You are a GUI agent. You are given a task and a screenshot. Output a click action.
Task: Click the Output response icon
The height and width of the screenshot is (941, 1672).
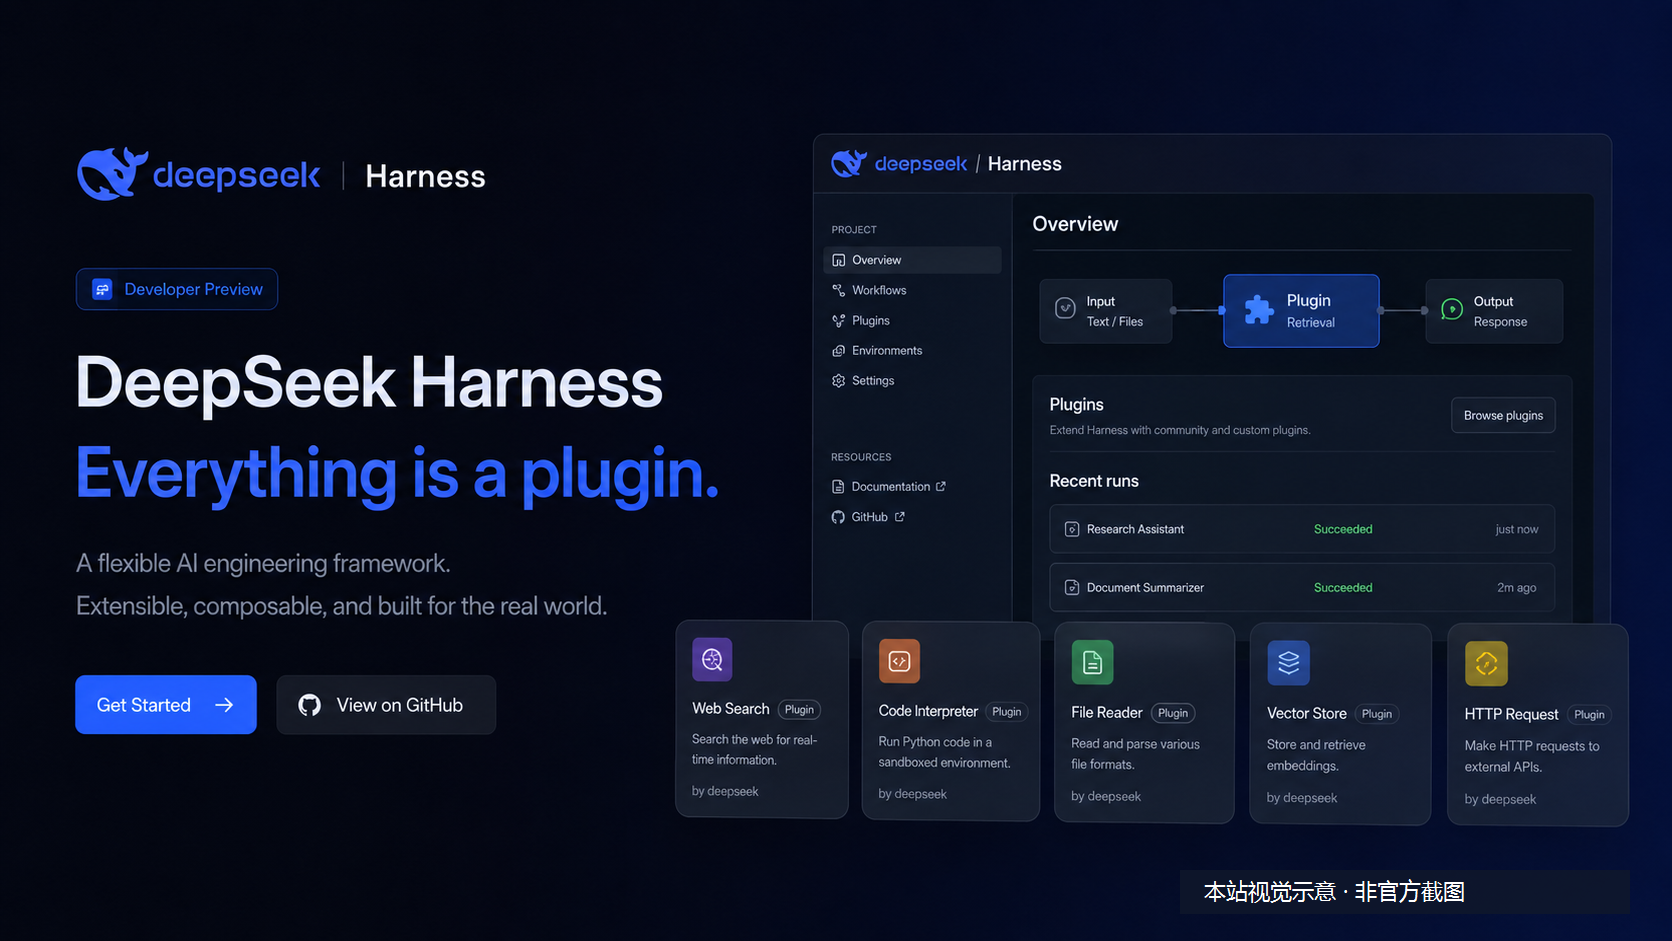[x=1452, y=309]
